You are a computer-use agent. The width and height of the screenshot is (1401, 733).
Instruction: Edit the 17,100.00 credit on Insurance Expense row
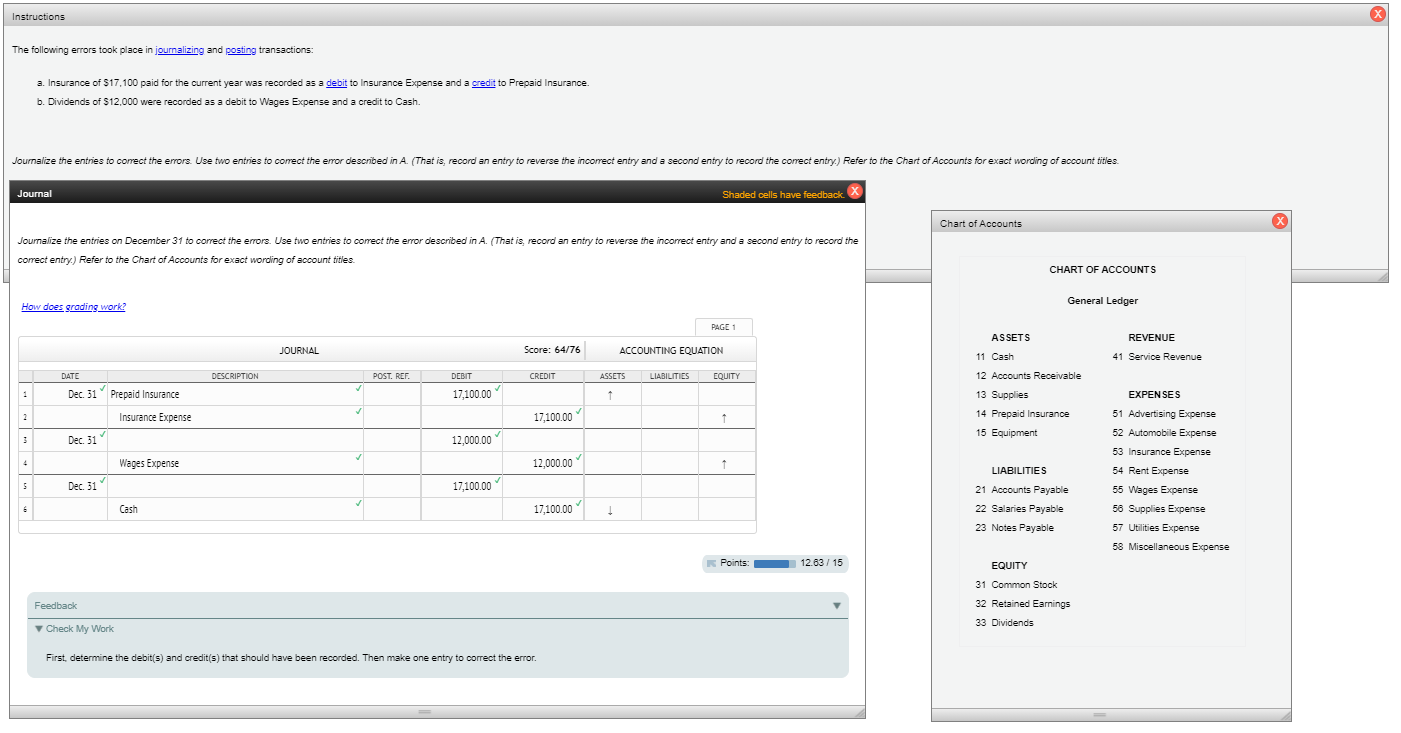pyautogui.click(x=543, y=417)
